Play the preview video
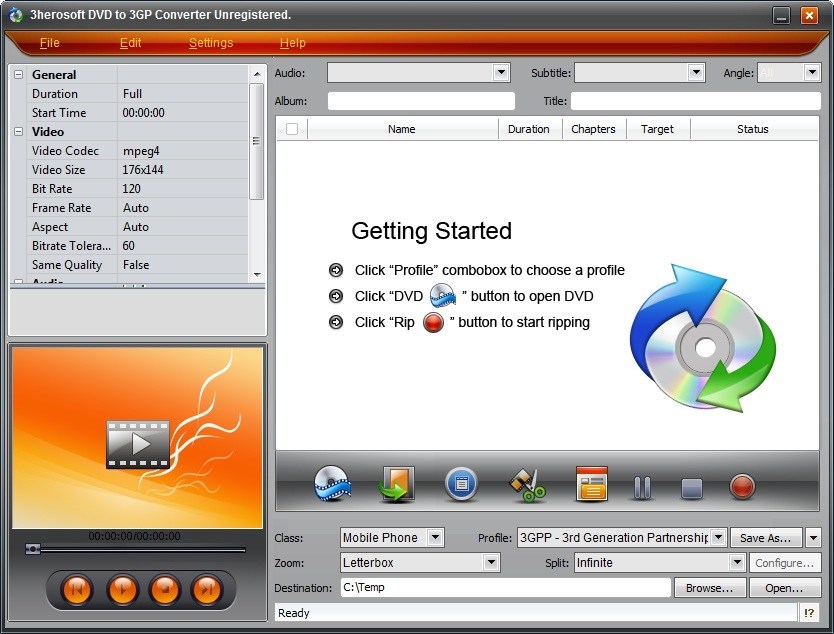 [122, 589]
